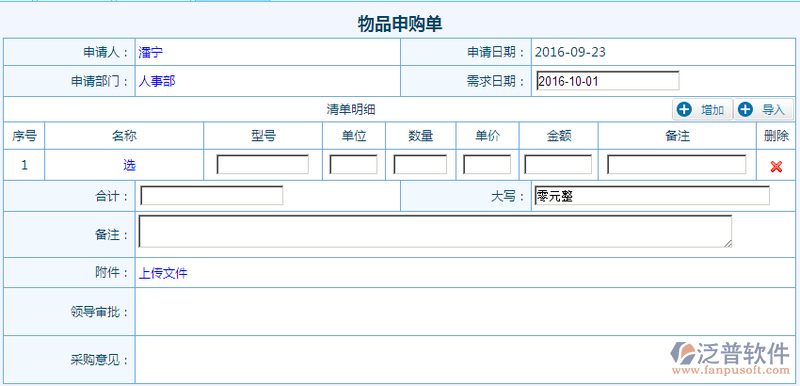Delete row 1 with red X icon

tap(776, 166)
